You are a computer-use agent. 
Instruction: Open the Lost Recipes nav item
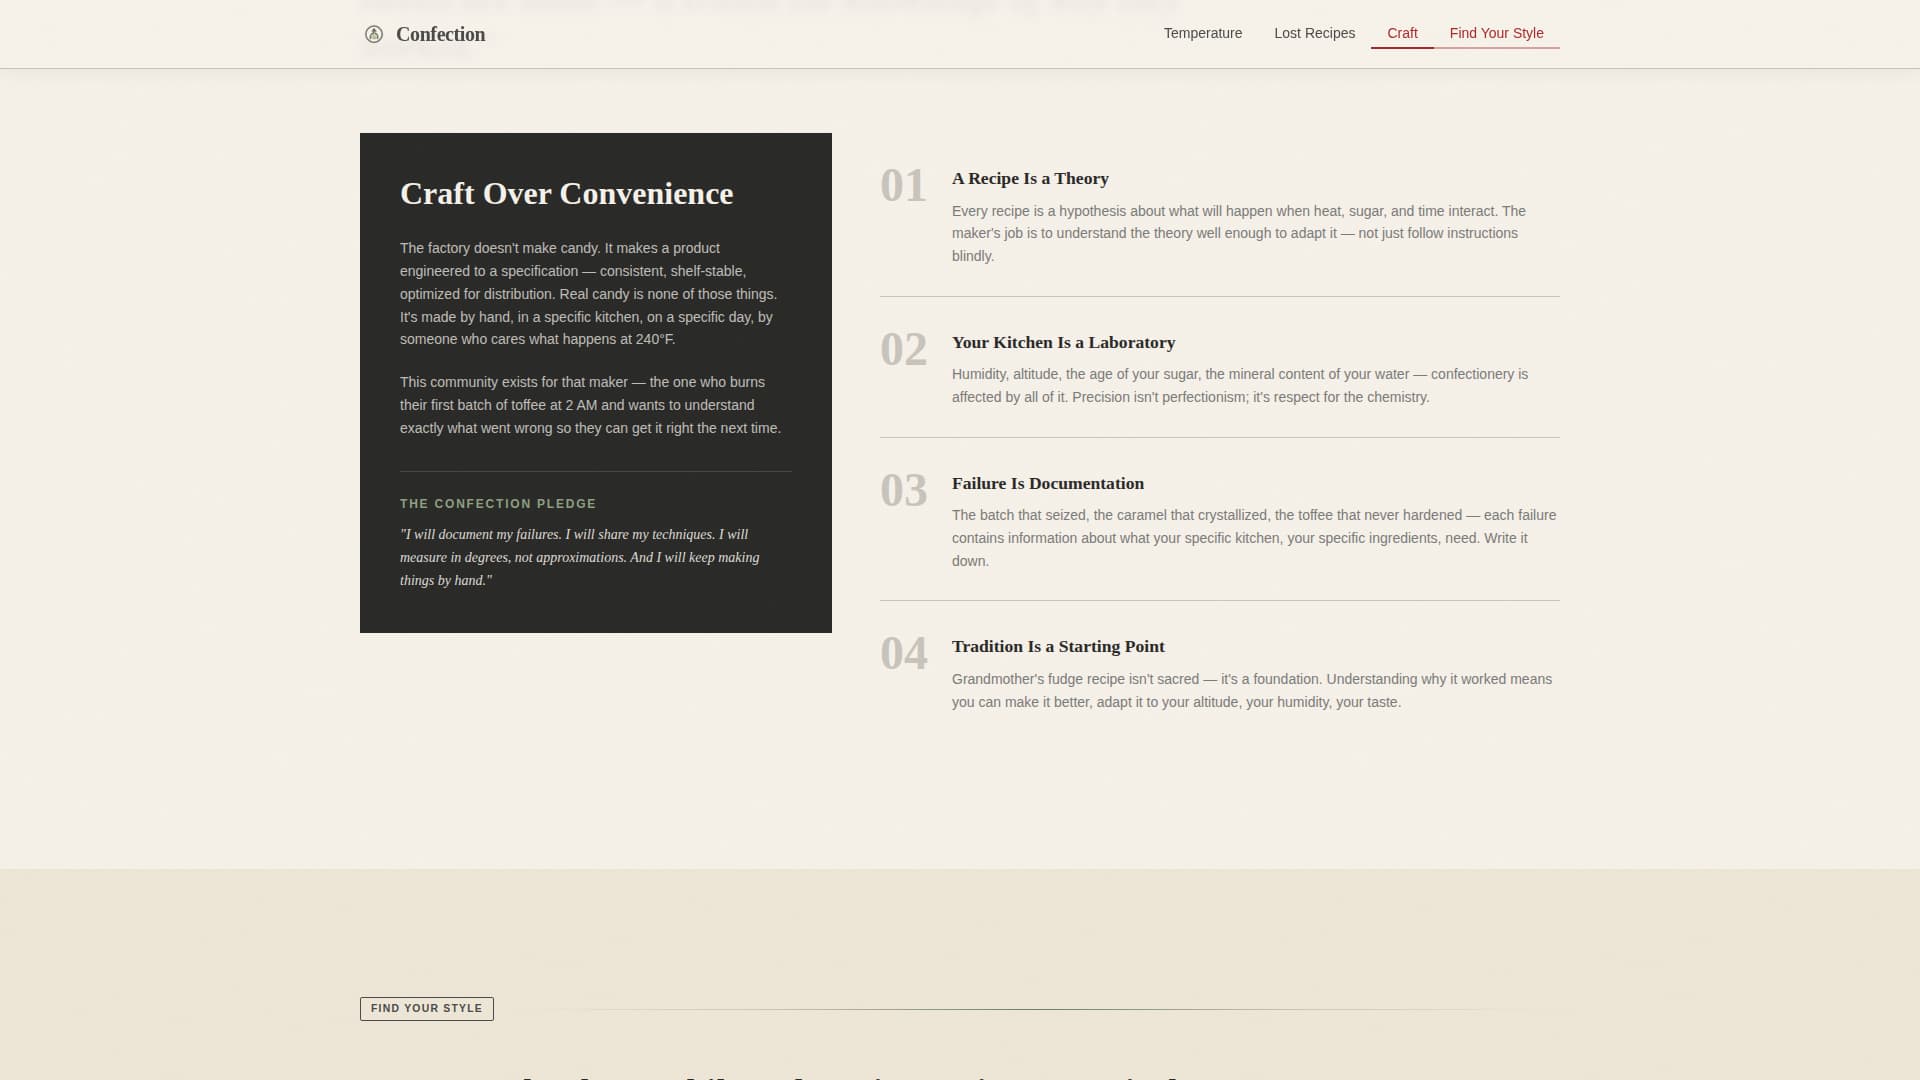click(x=1314, y=33)
